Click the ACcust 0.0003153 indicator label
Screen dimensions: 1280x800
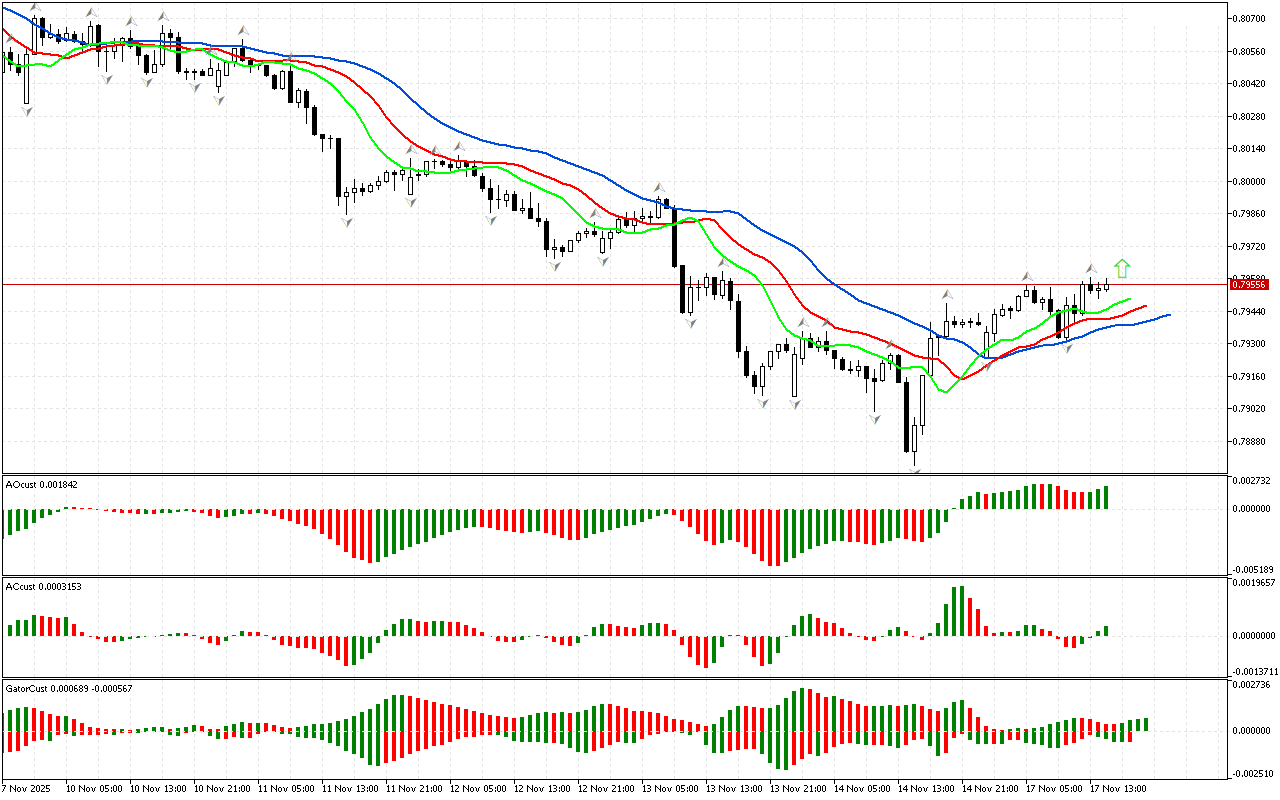click(44, 587)
